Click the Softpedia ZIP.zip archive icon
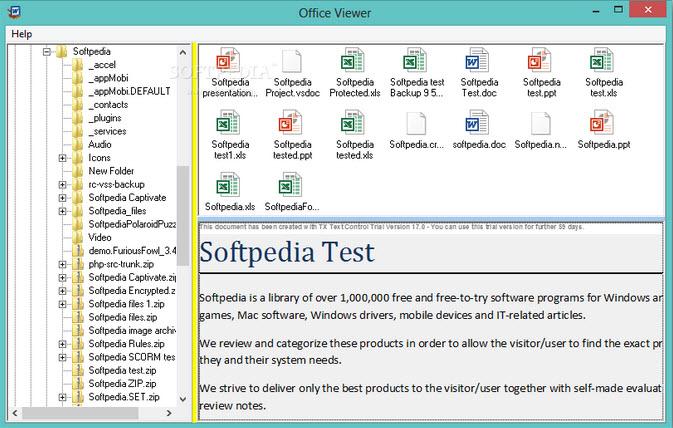673x428 pixels. tap(78, 383)
